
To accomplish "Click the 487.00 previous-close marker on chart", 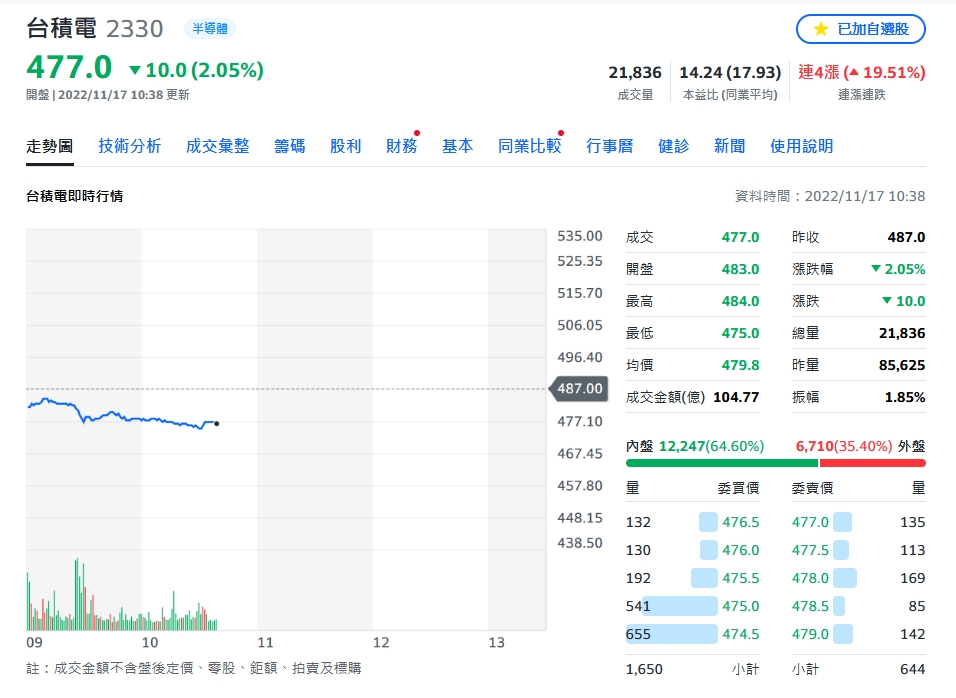I will tap(579, 388).
